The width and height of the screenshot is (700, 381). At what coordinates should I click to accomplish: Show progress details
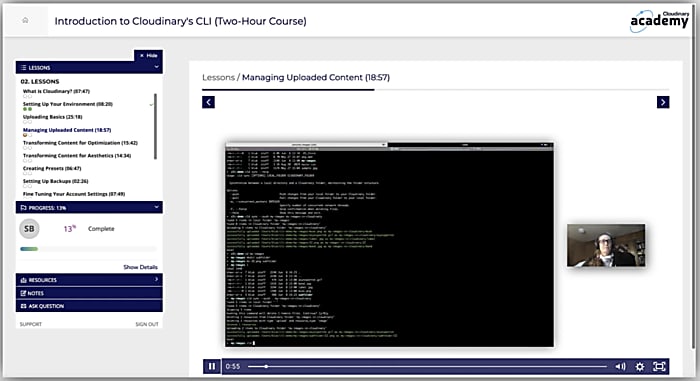pos(141,267)
